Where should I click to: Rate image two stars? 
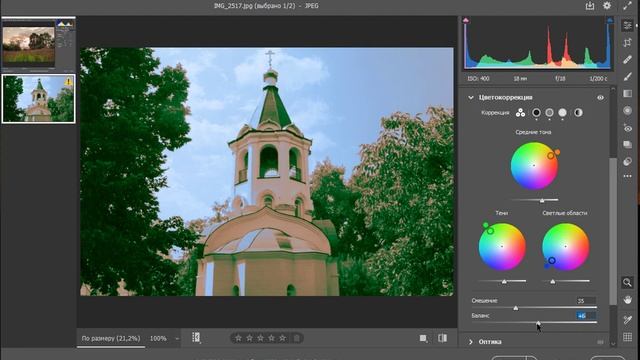249,338
